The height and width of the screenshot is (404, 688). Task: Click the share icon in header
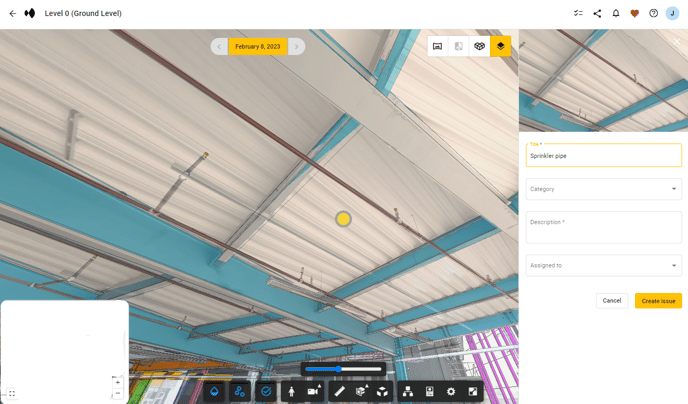point(597,13)
